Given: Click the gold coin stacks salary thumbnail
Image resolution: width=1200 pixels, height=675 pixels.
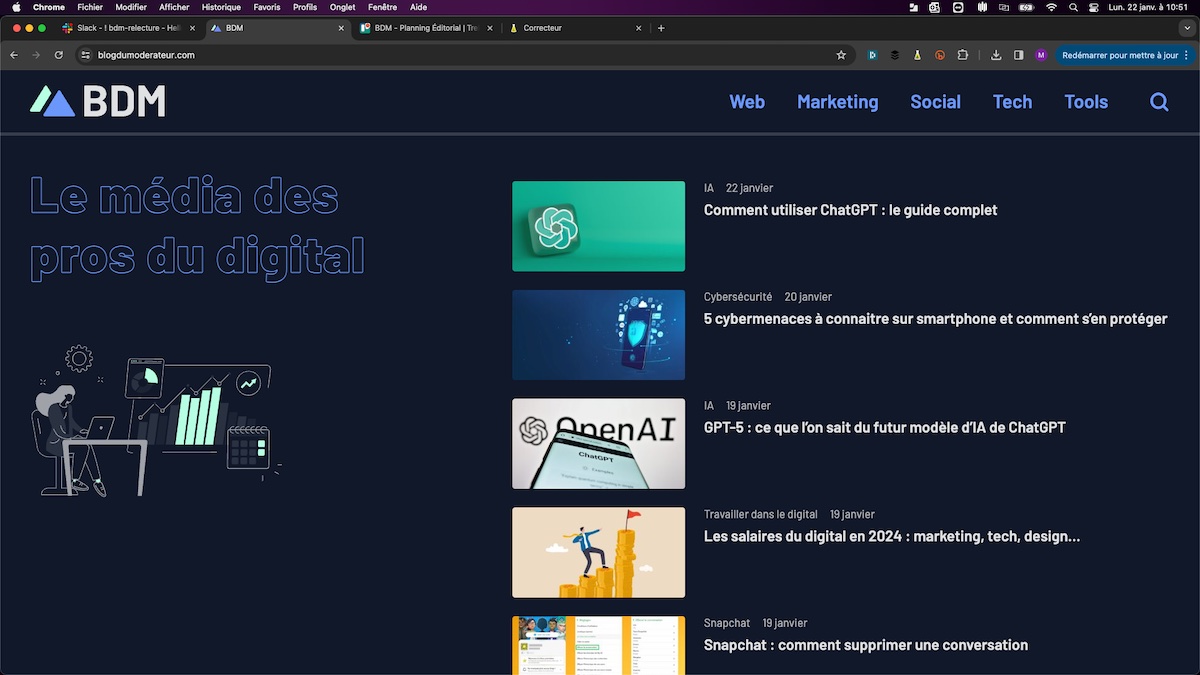Looking at the screenshot, I should pyautogui.click(x=599, y=553).
